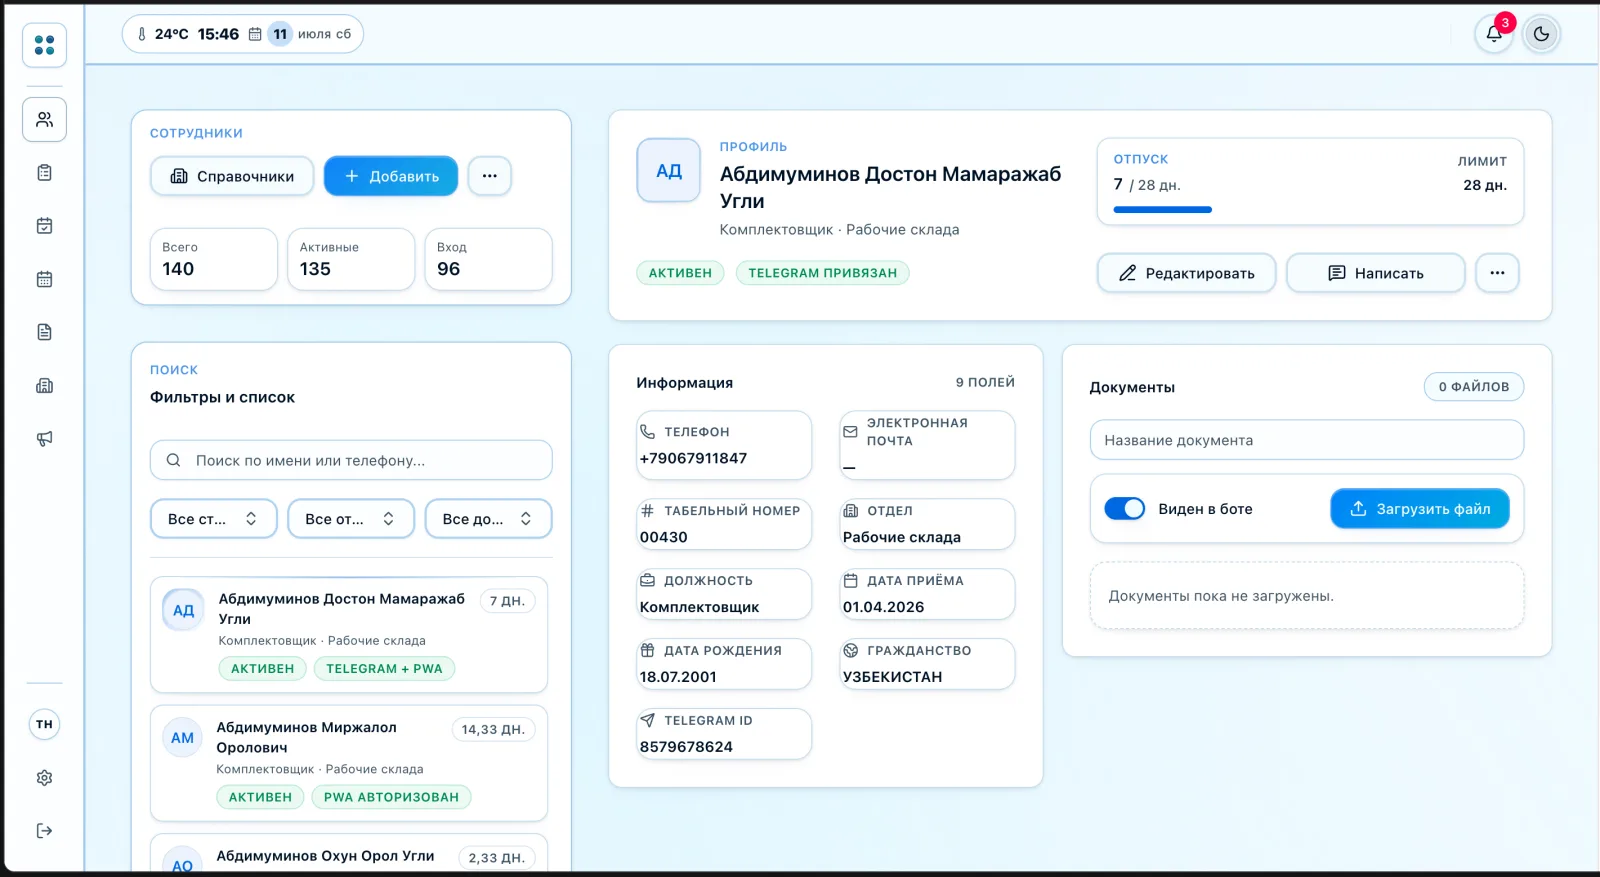Open the TH user avatar
The width and height of the screenshot is (1600, 877).
44,724
